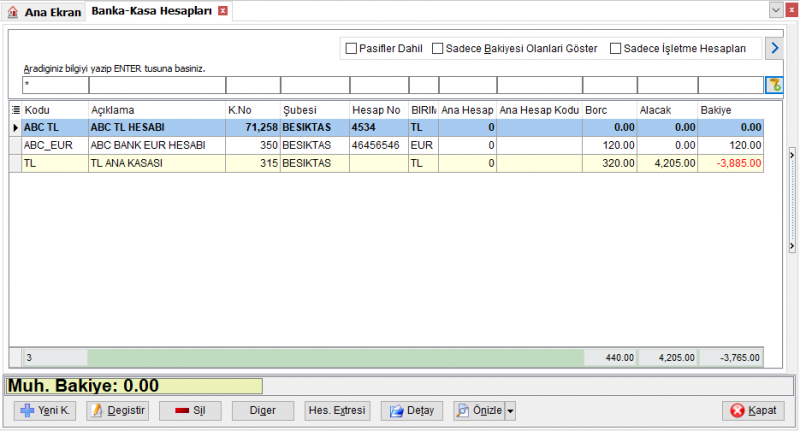The height and width of the screenshot is (431, 800).
Task: Enable the Pasifler Dahil checkbox
Action: [x=351, y=48]
